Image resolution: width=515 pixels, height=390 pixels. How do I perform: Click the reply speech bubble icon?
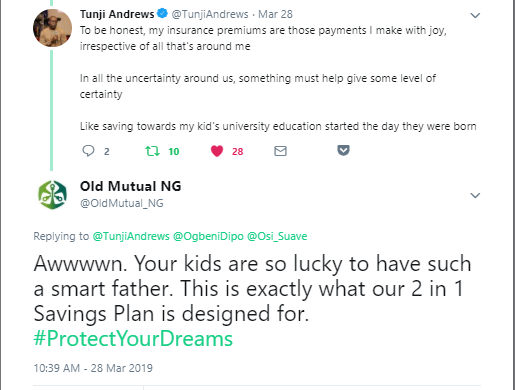(88, 151)
